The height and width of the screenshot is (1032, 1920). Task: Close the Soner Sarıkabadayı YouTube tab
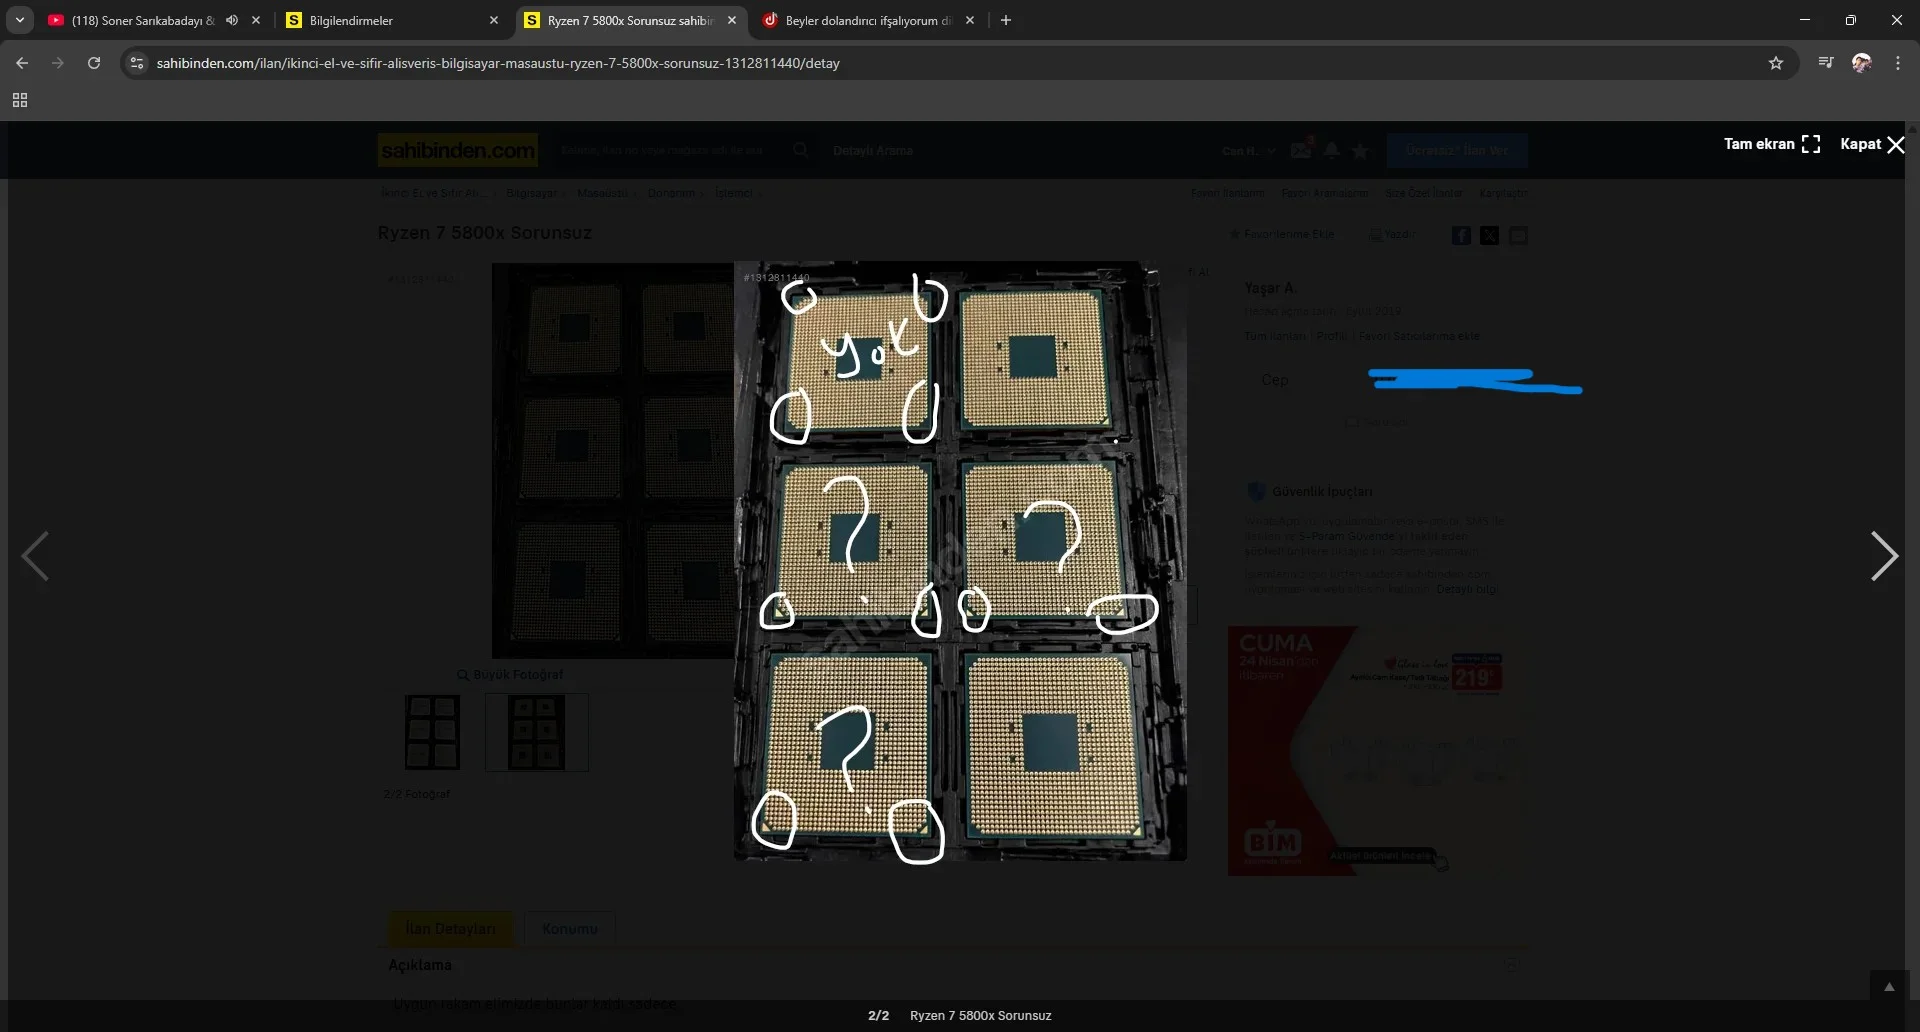(x=256, y=20)
